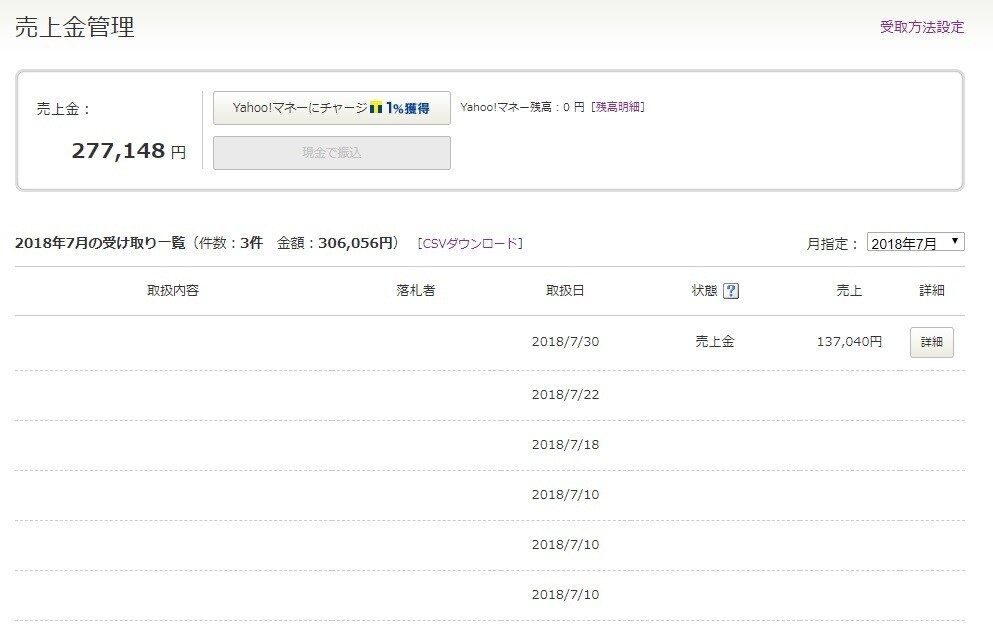Click the 2018/7/30 date cell

point(566,341)
